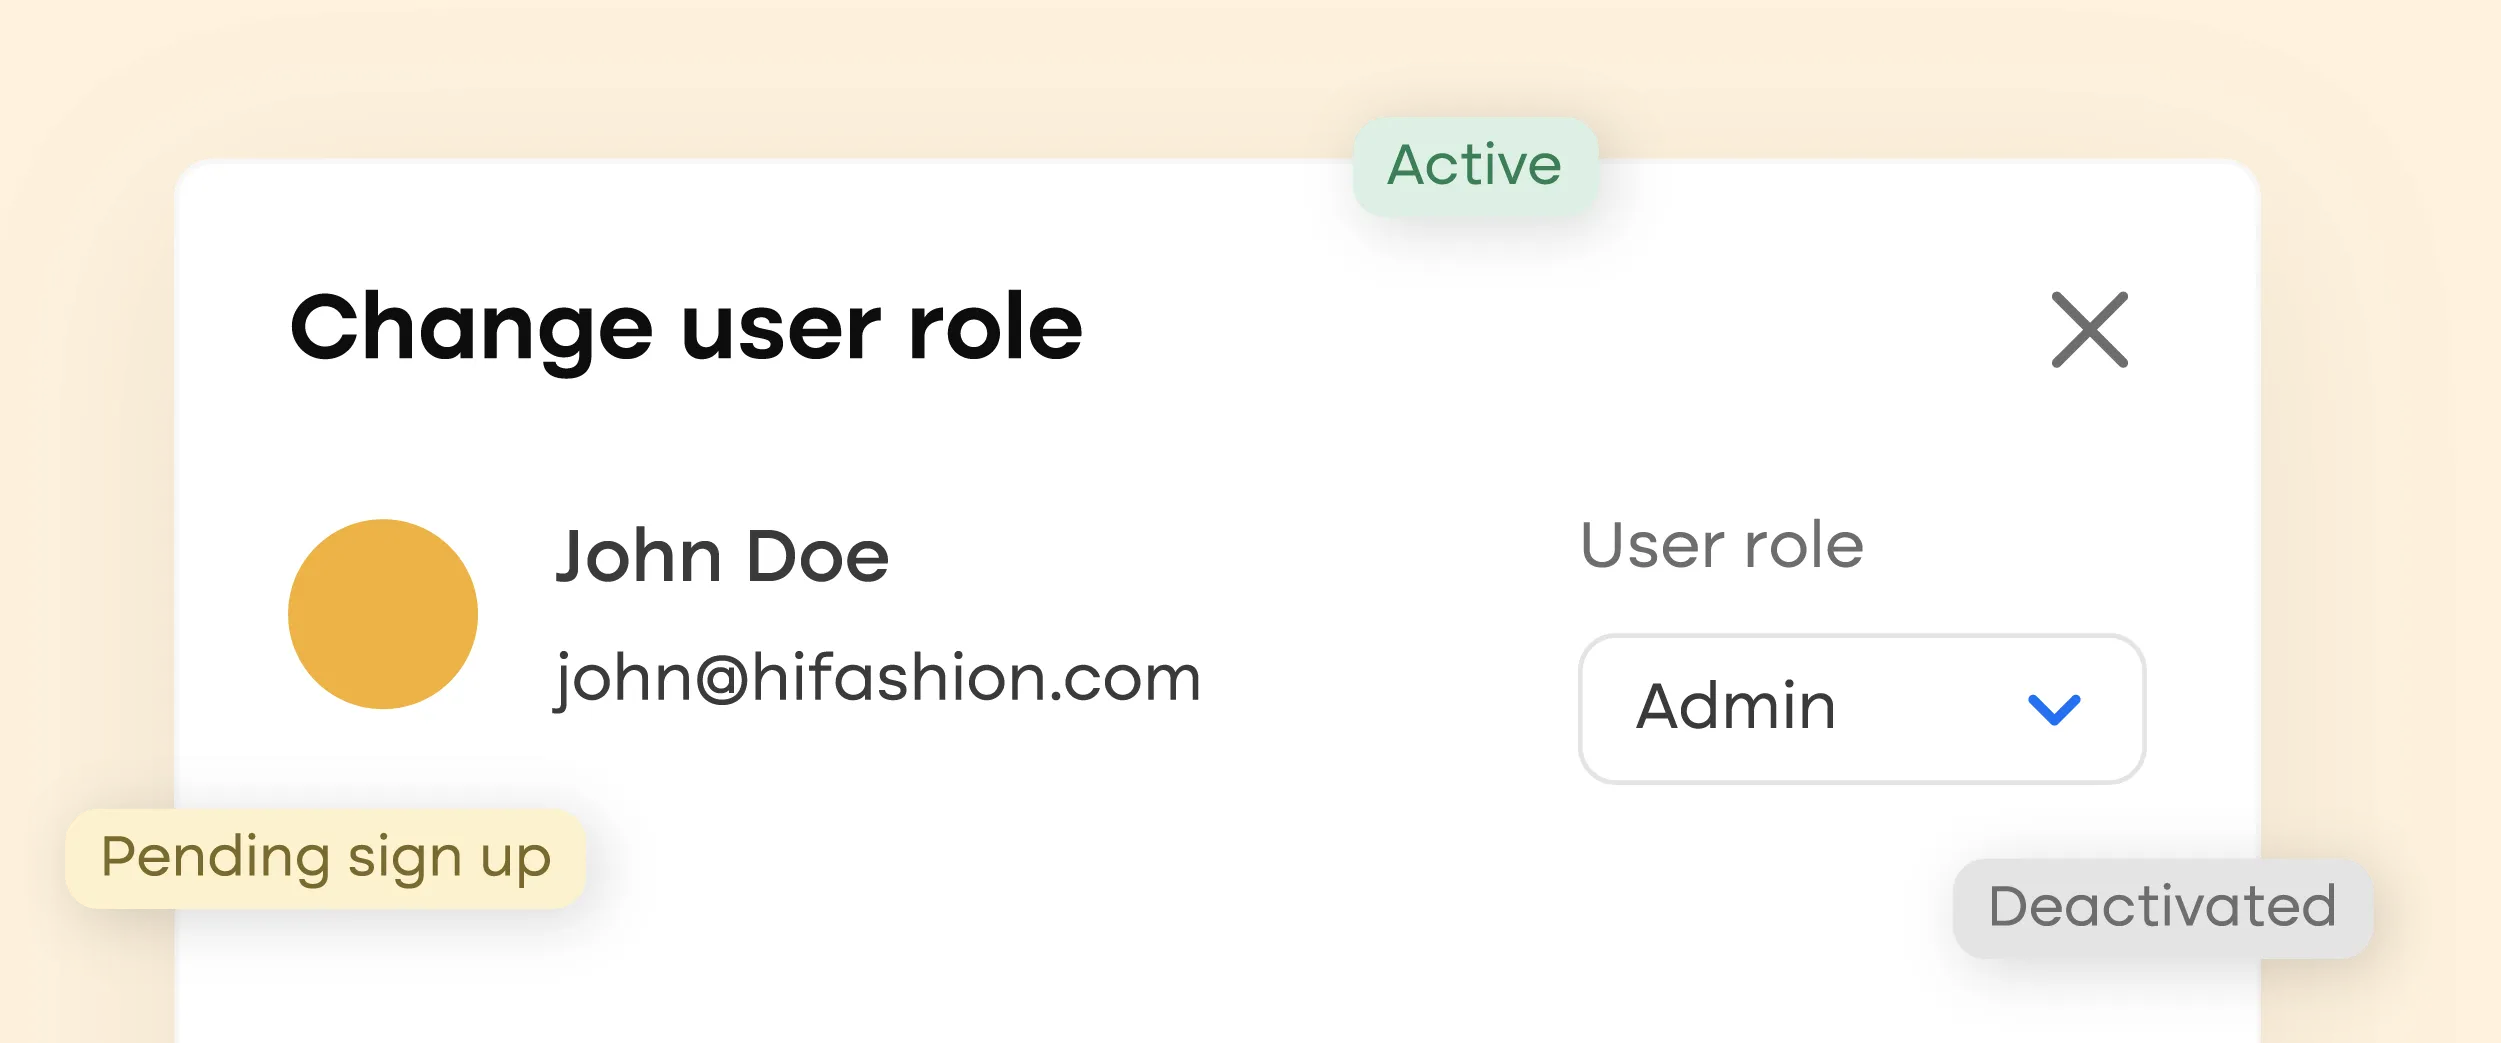
Task: Select the John Doe name text
Action: pos(722,556)
